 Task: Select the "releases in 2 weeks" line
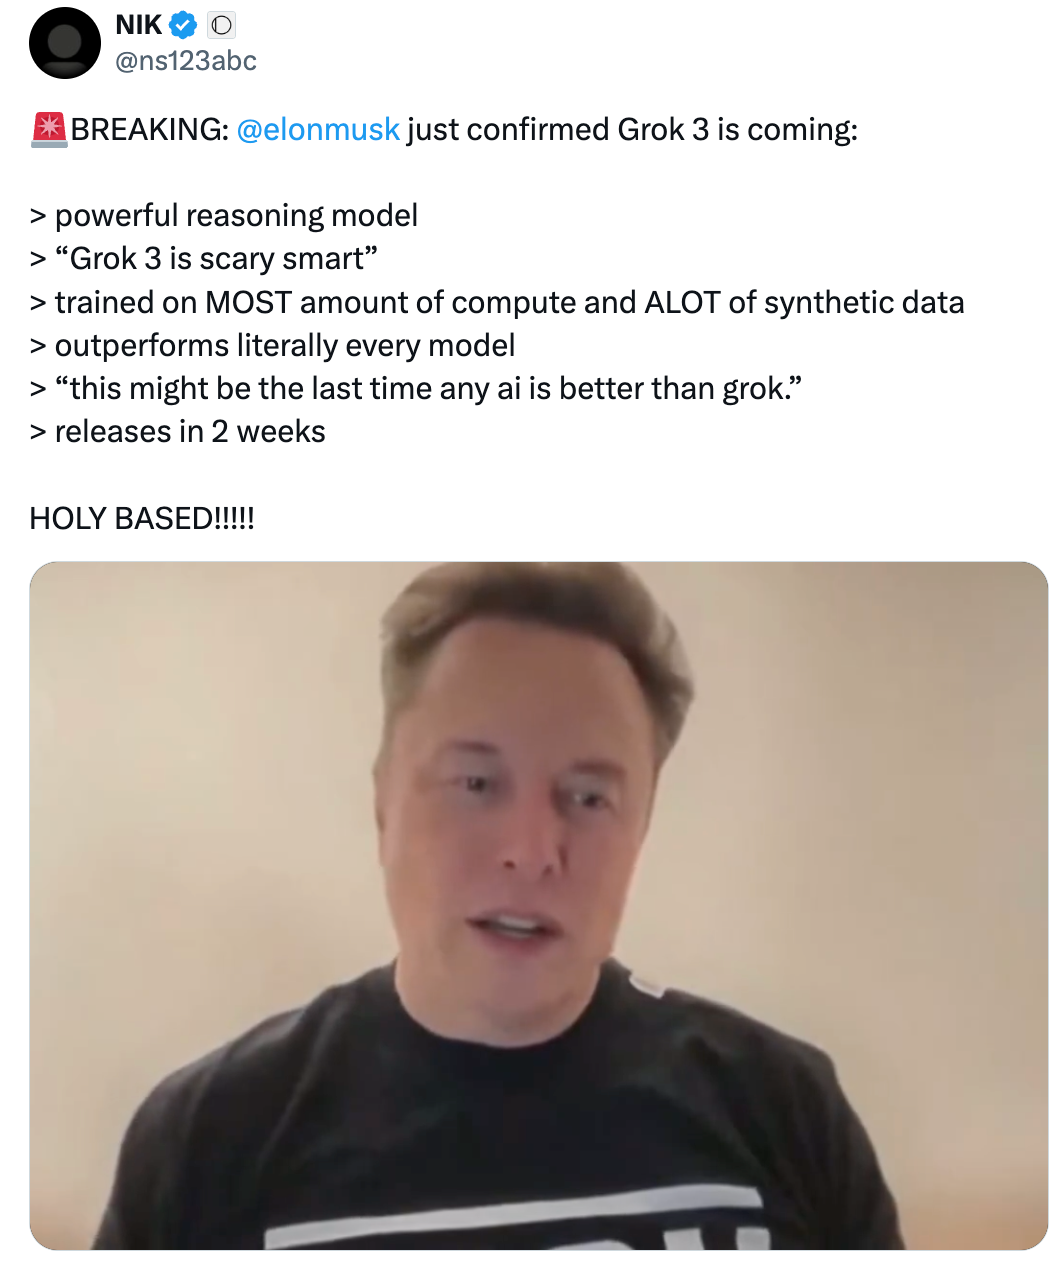click(178, 431)
